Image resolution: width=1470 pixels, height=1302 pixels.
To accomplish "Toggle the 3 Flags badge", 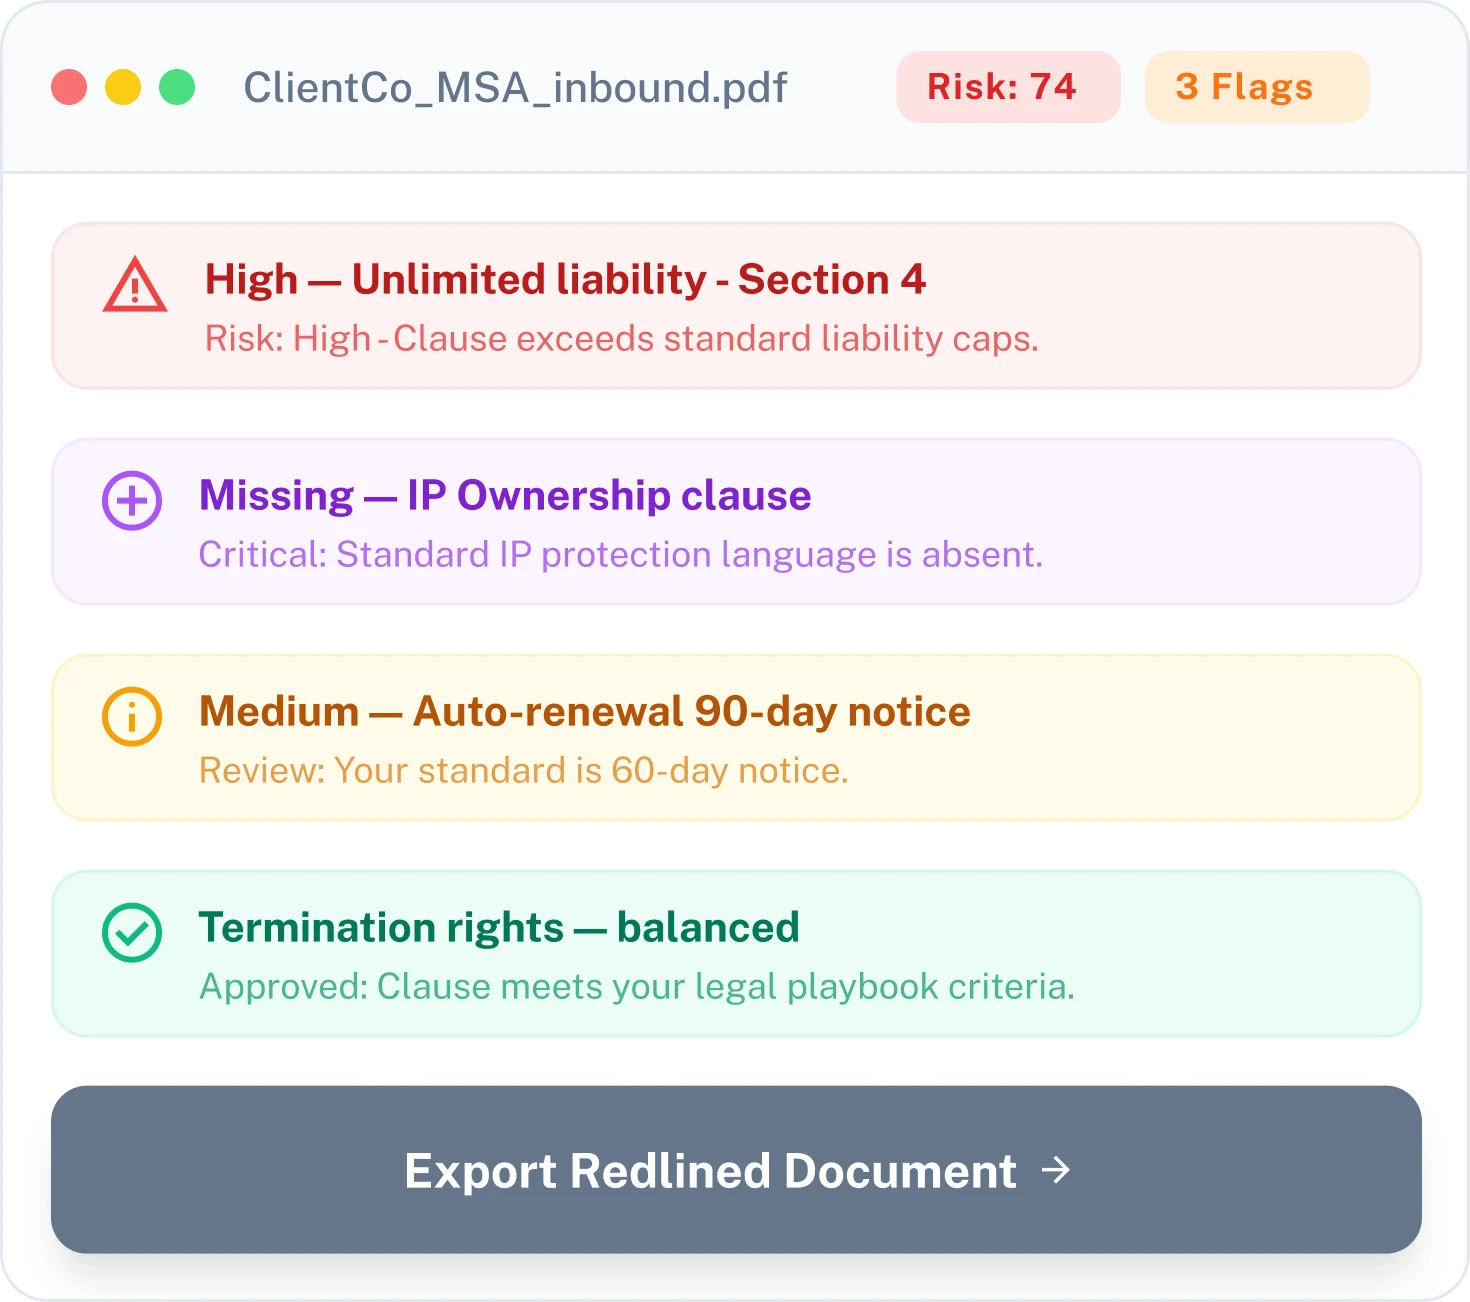I will coord(1257,87).
